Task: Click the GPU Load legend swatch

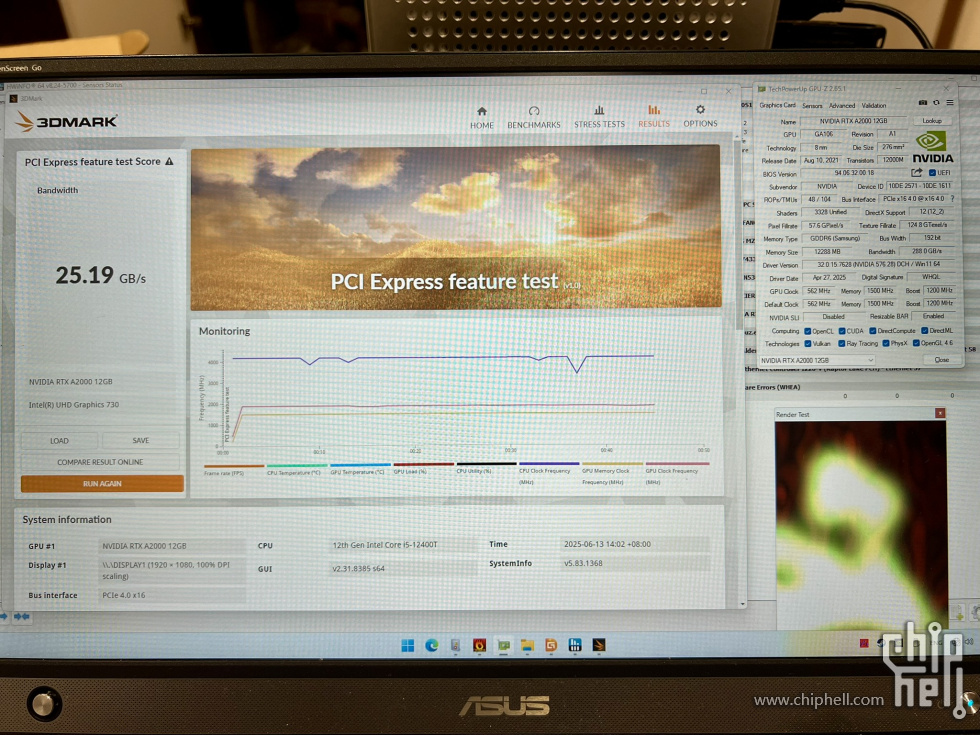Action: pos(423,464)
